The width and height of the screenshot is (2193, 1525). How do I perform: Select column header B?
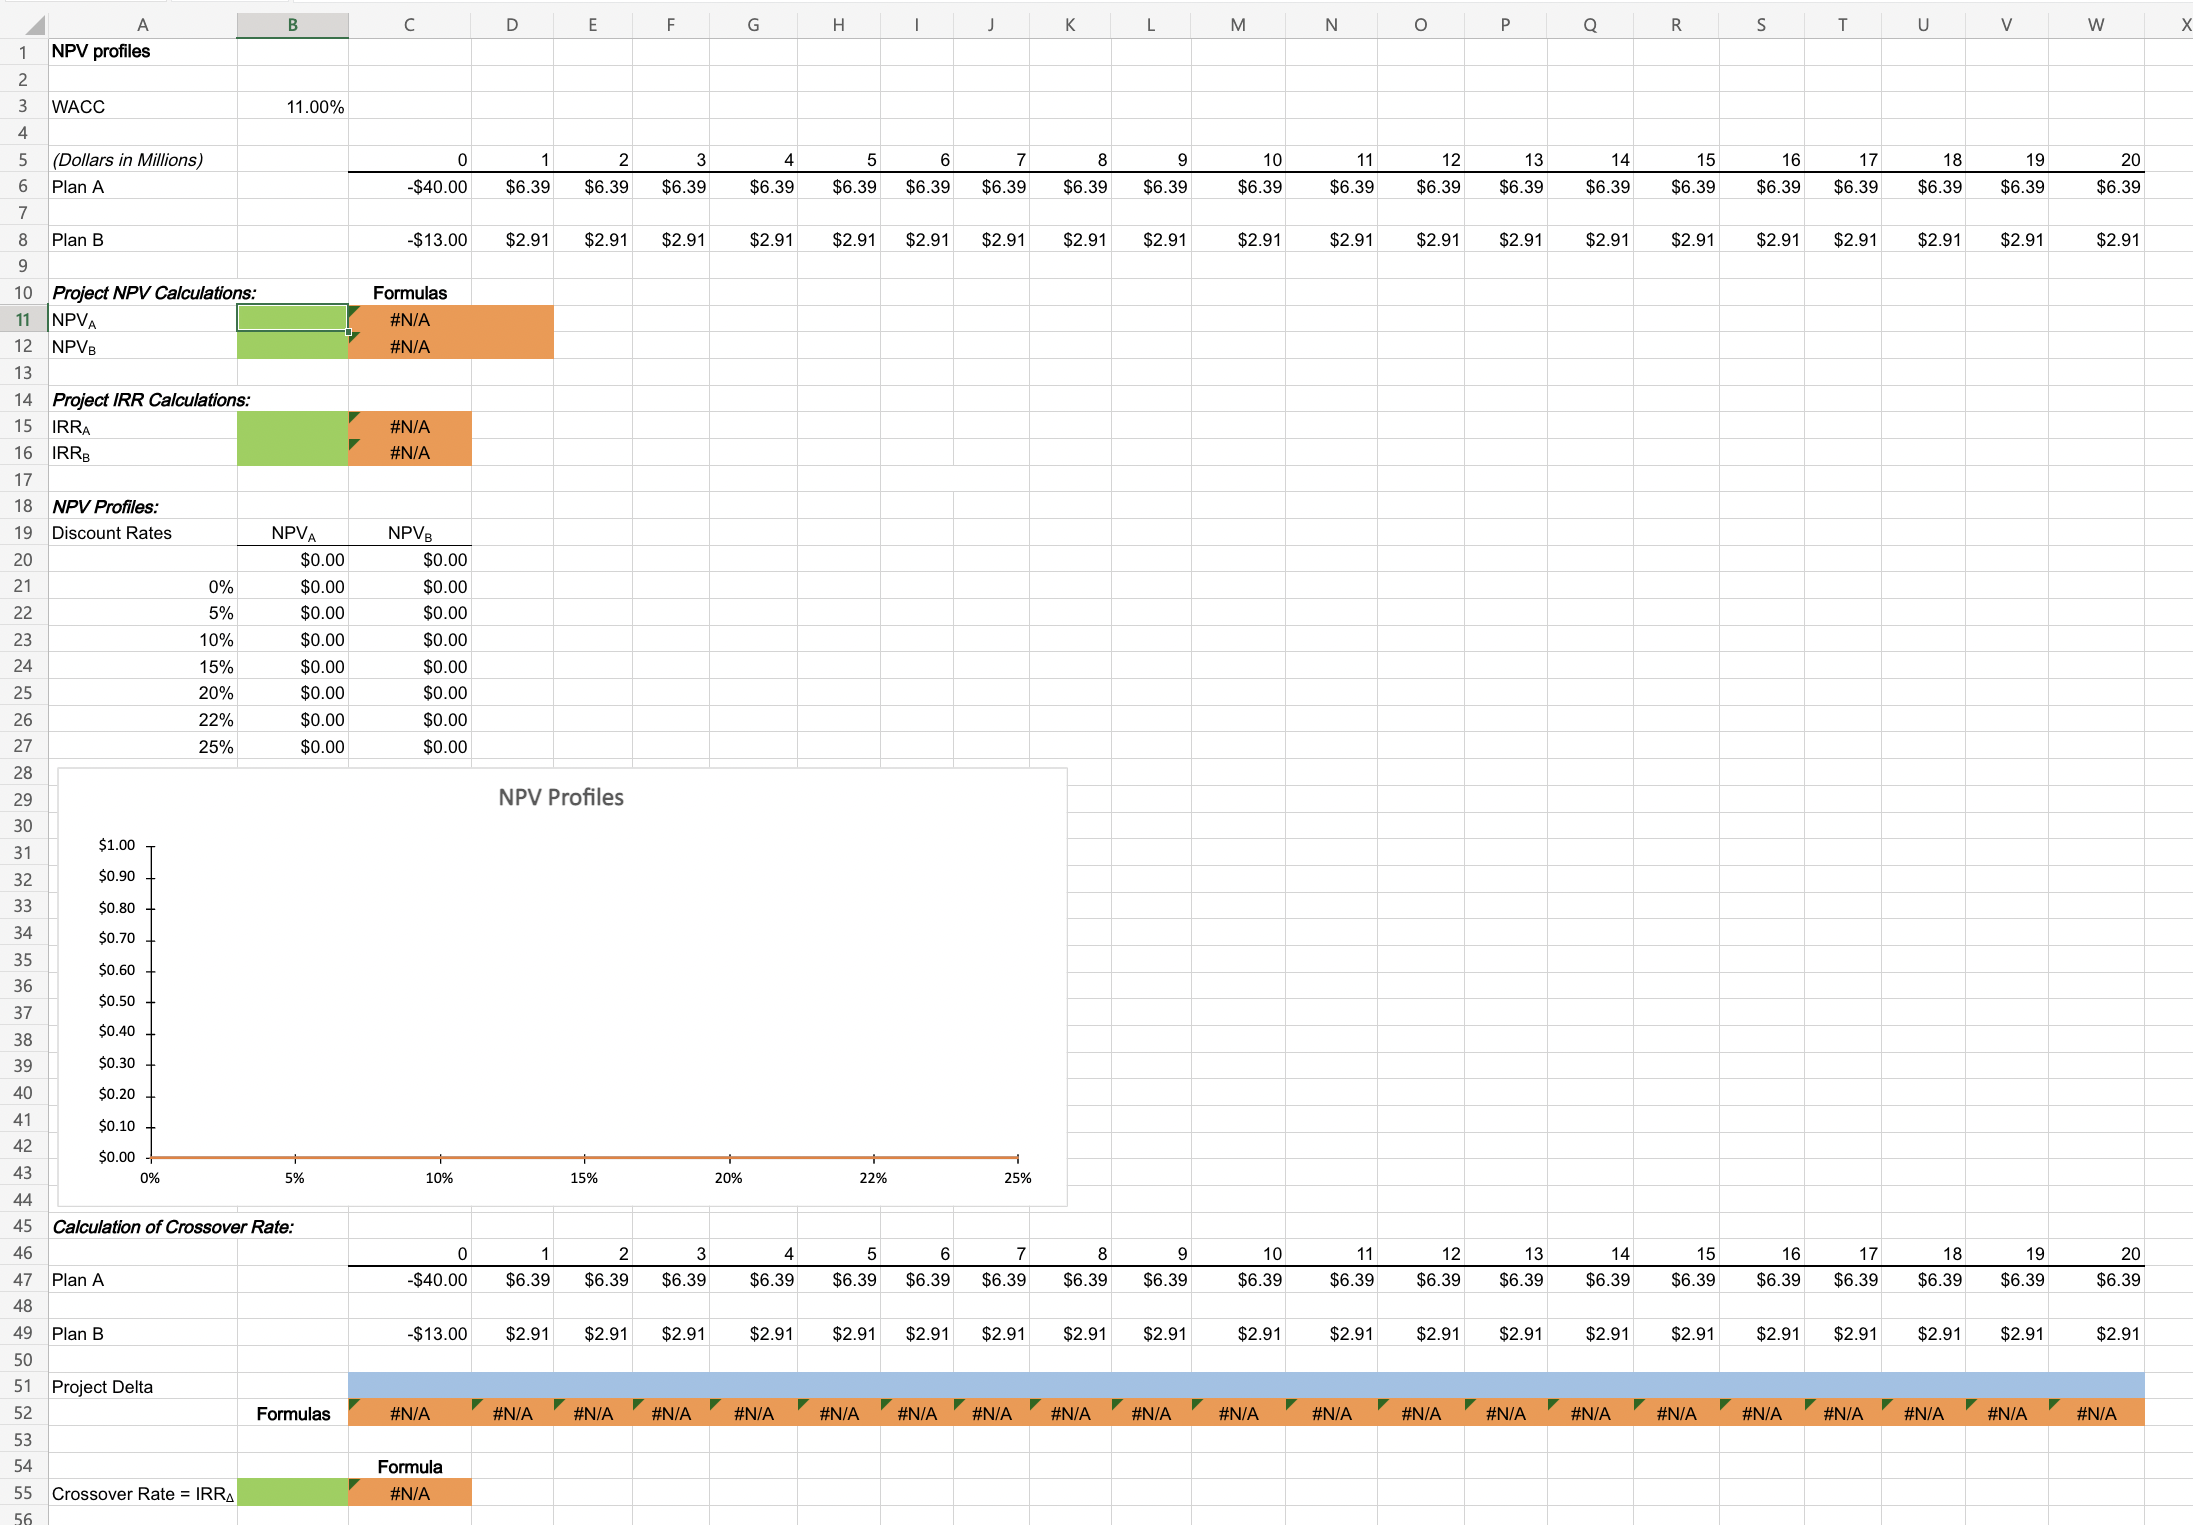[291, 23]
